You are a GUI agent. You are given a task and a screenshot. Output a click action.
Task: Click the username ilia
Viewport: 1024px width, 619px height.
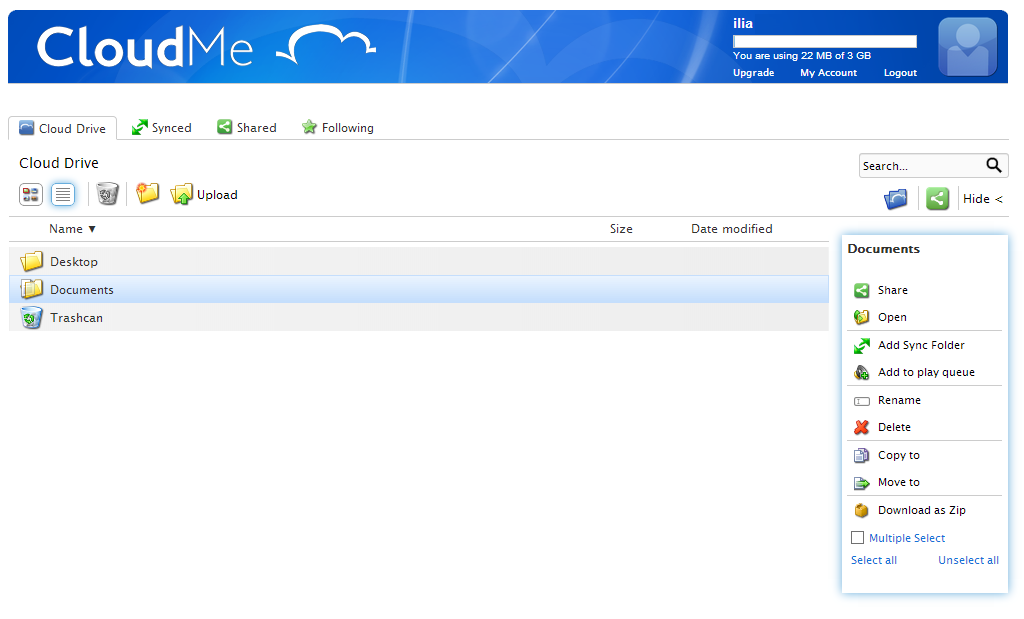point(743,24)
